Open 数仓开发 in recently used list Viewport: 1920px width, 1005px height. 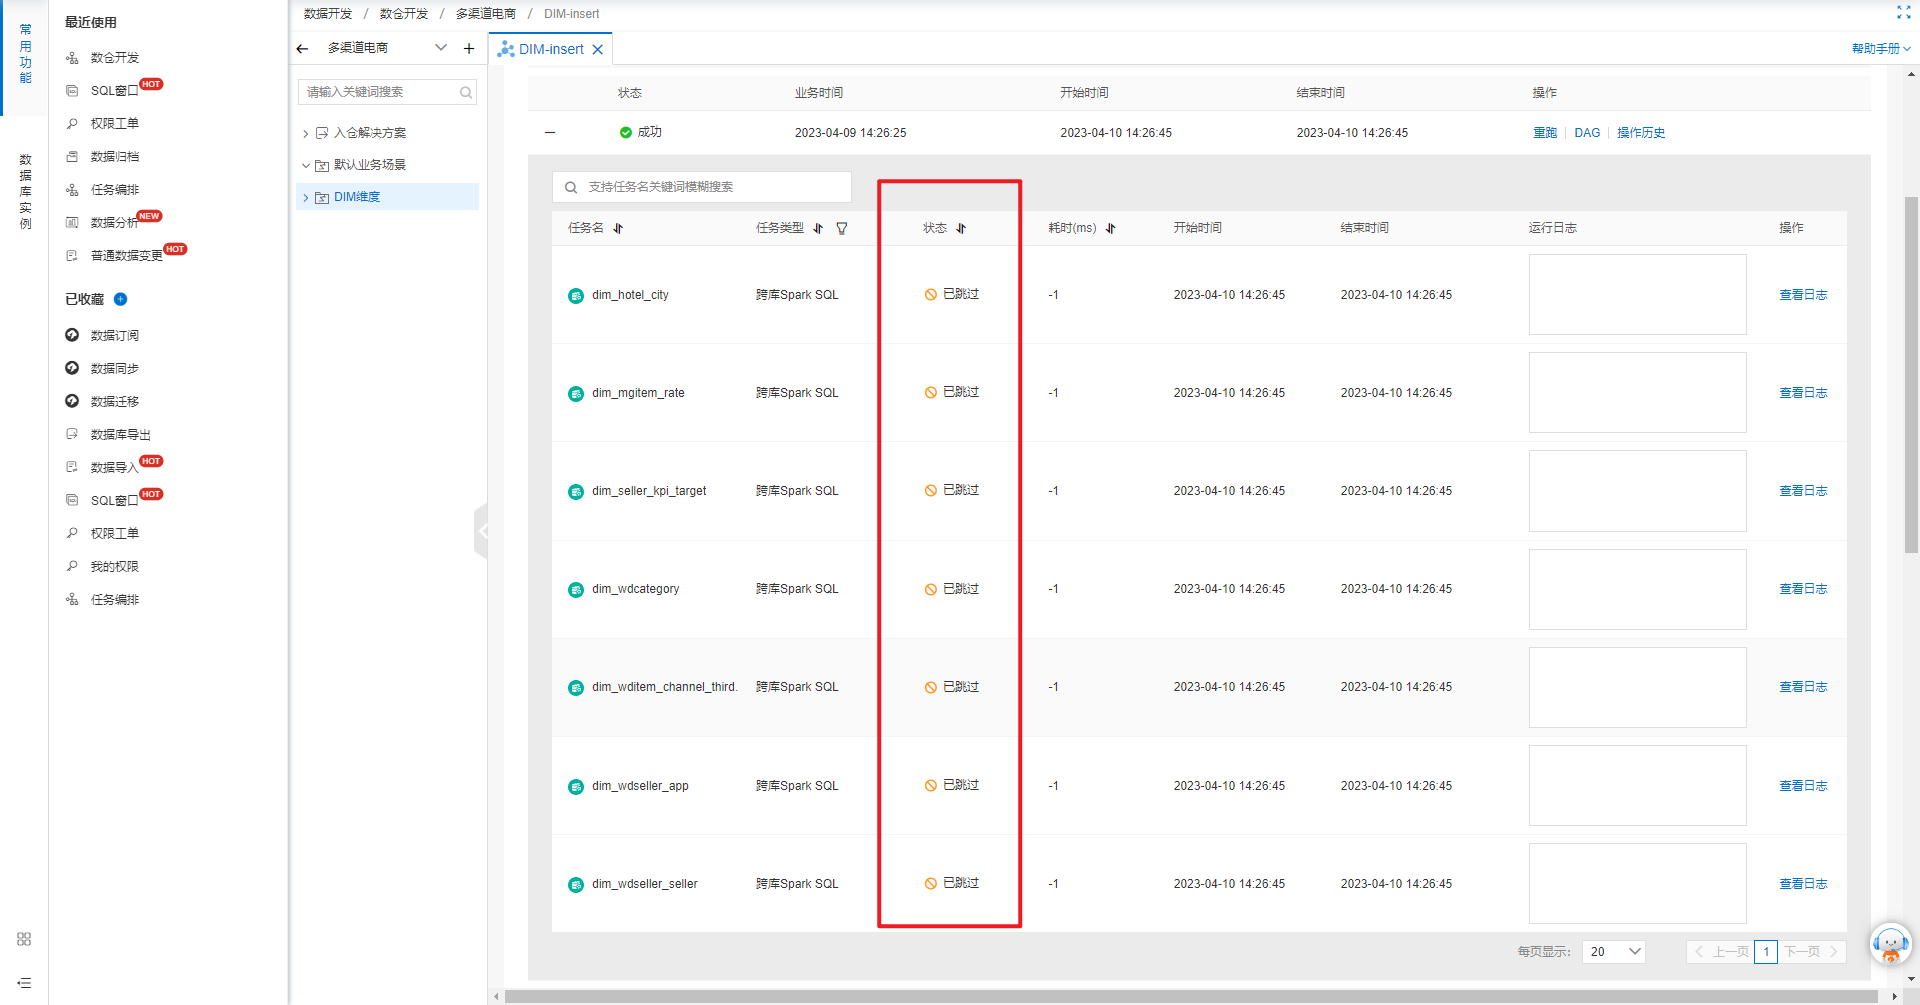[x=114, y=58]
